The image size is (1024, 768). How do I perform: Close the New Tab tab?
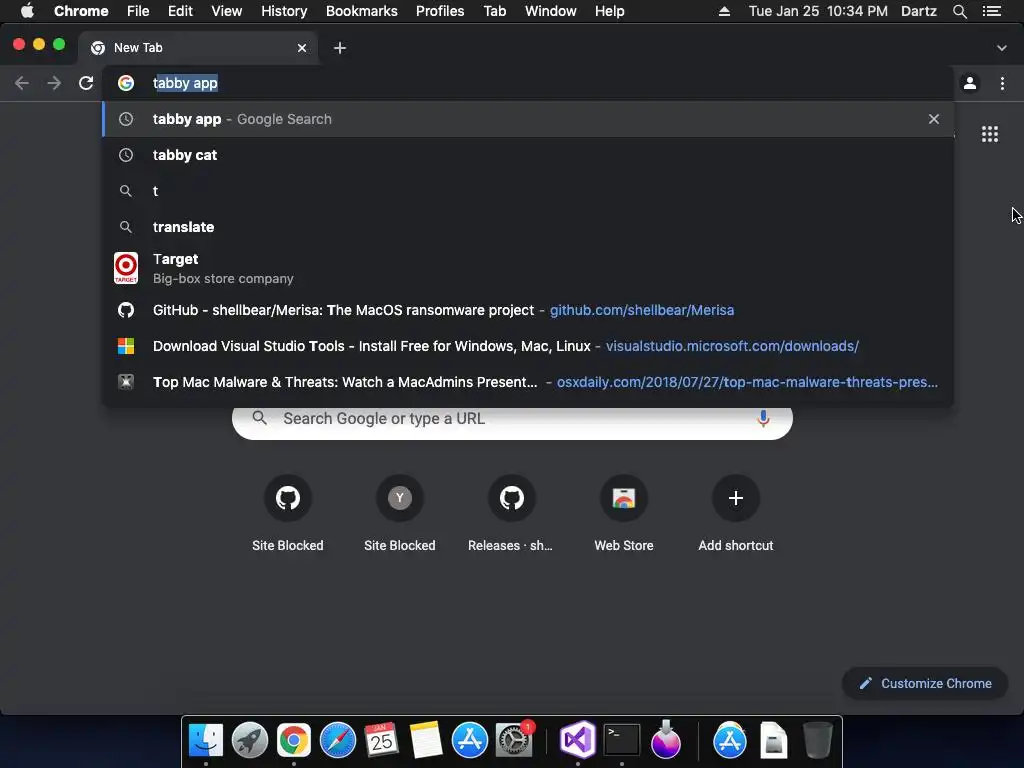click(x=302, y=48)
